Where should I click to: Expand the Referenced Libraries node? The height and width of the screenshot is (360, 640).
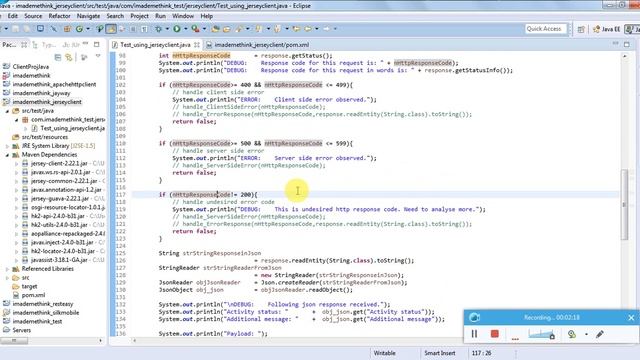pyautogui.click(x=7, y=269)
